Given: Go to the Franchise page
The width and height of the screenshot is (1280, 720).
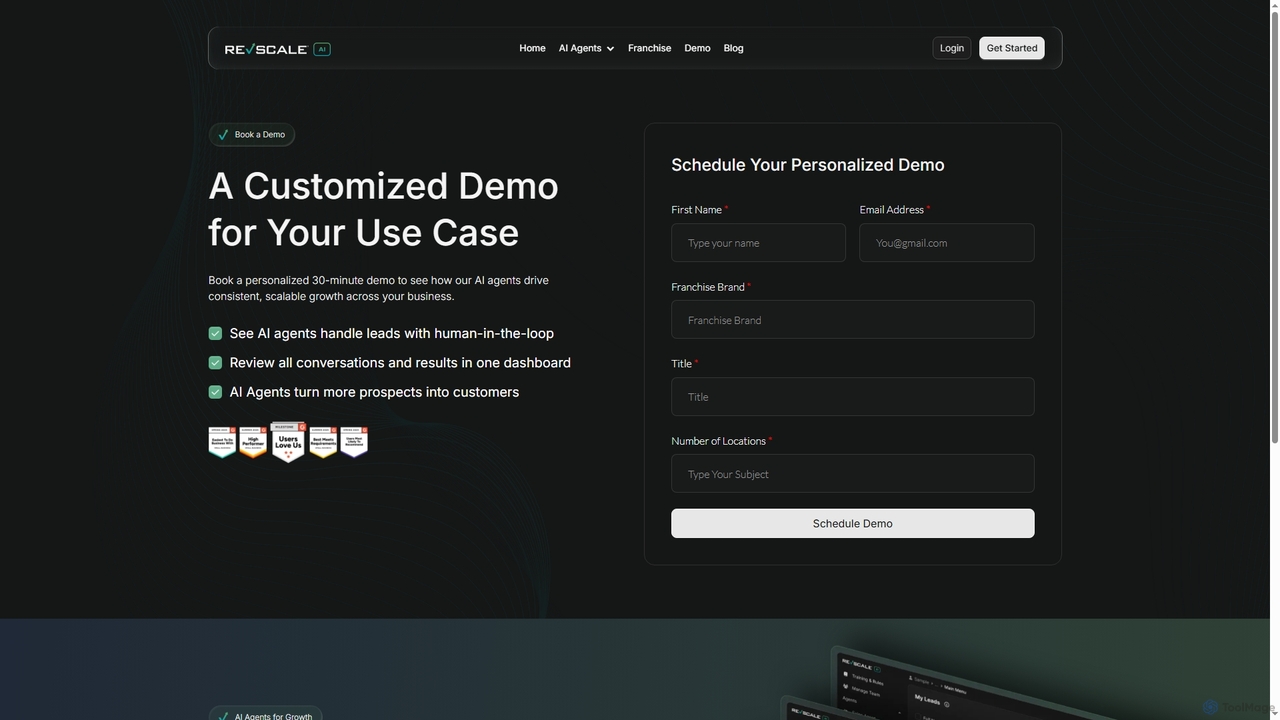Looking at the screenshot, I should (x=649, y=48).
